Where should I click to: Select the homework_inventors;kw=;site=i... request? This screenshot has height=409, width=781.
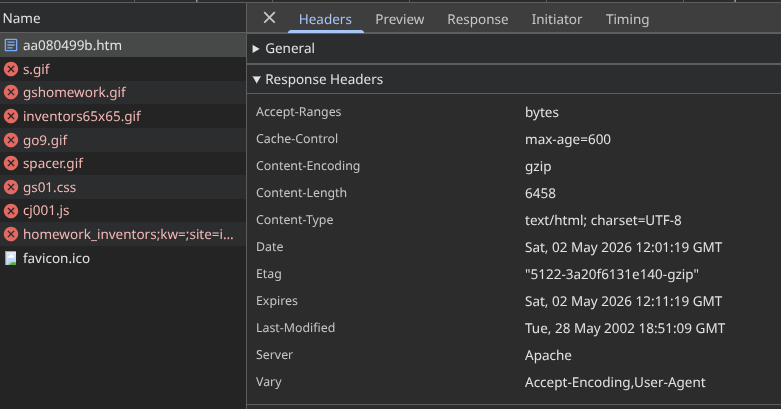coord(123,234)
